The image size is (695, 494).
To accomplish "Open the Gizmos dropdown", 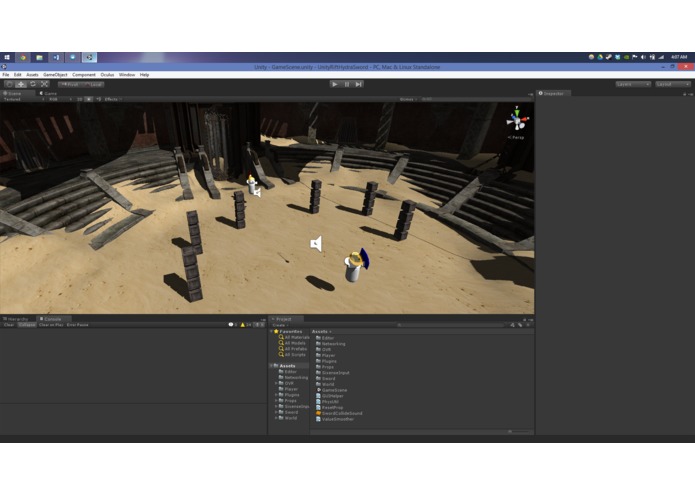I will click(408, 99).
